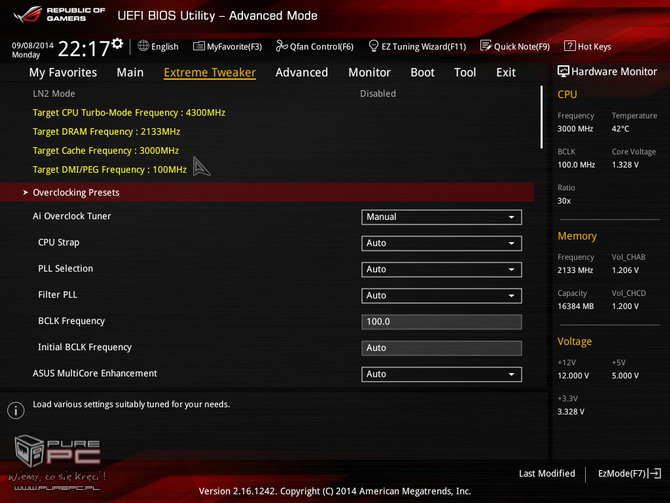This screenshot has height=503, width=670.
Task: Click Target CPU Turbo-Mode Frequency text
Action: coord(129,113)
